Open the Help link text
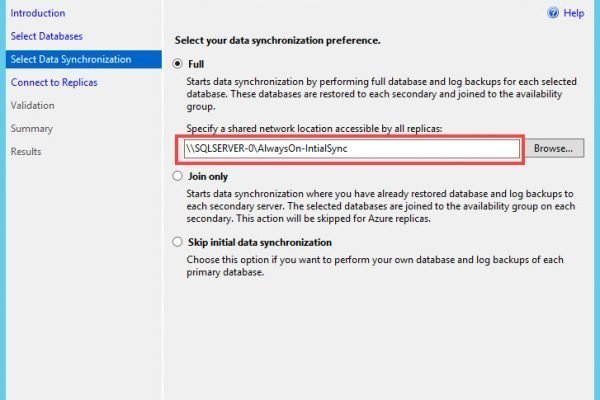 click(x=573, y=14)
